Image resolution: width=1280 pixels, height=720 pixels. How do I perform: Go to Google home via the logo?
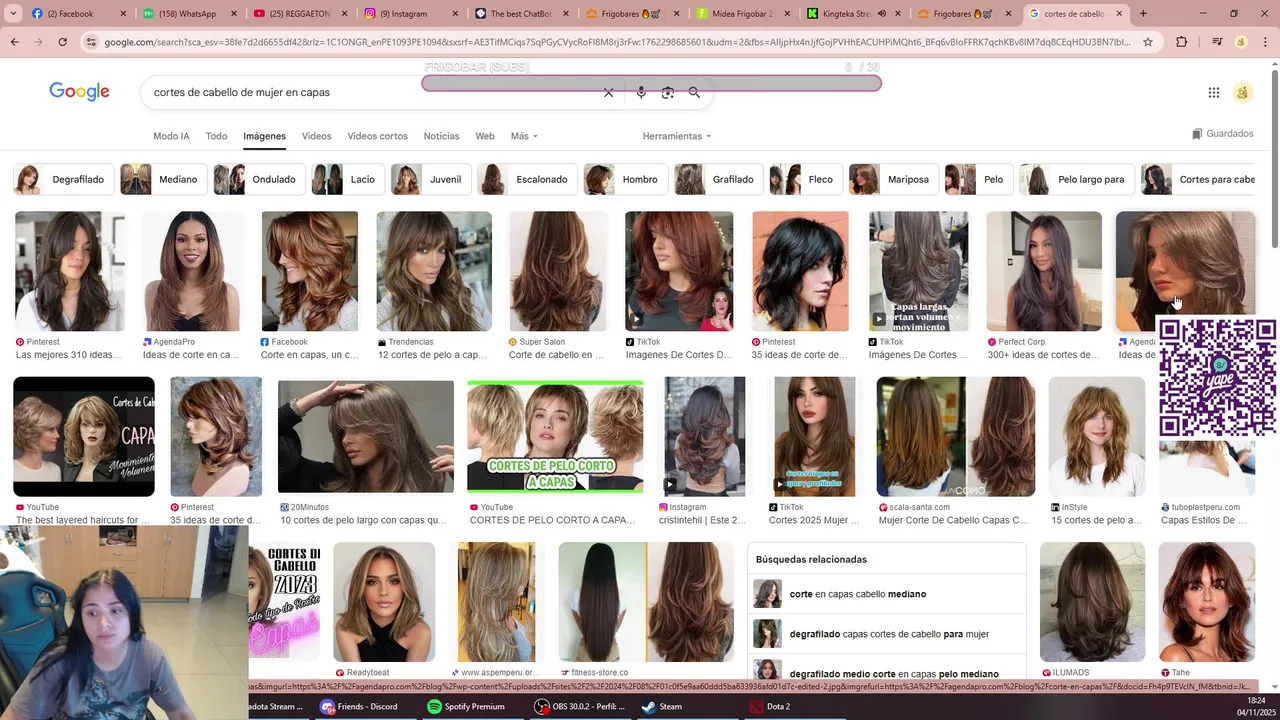[x=79, y=92]
